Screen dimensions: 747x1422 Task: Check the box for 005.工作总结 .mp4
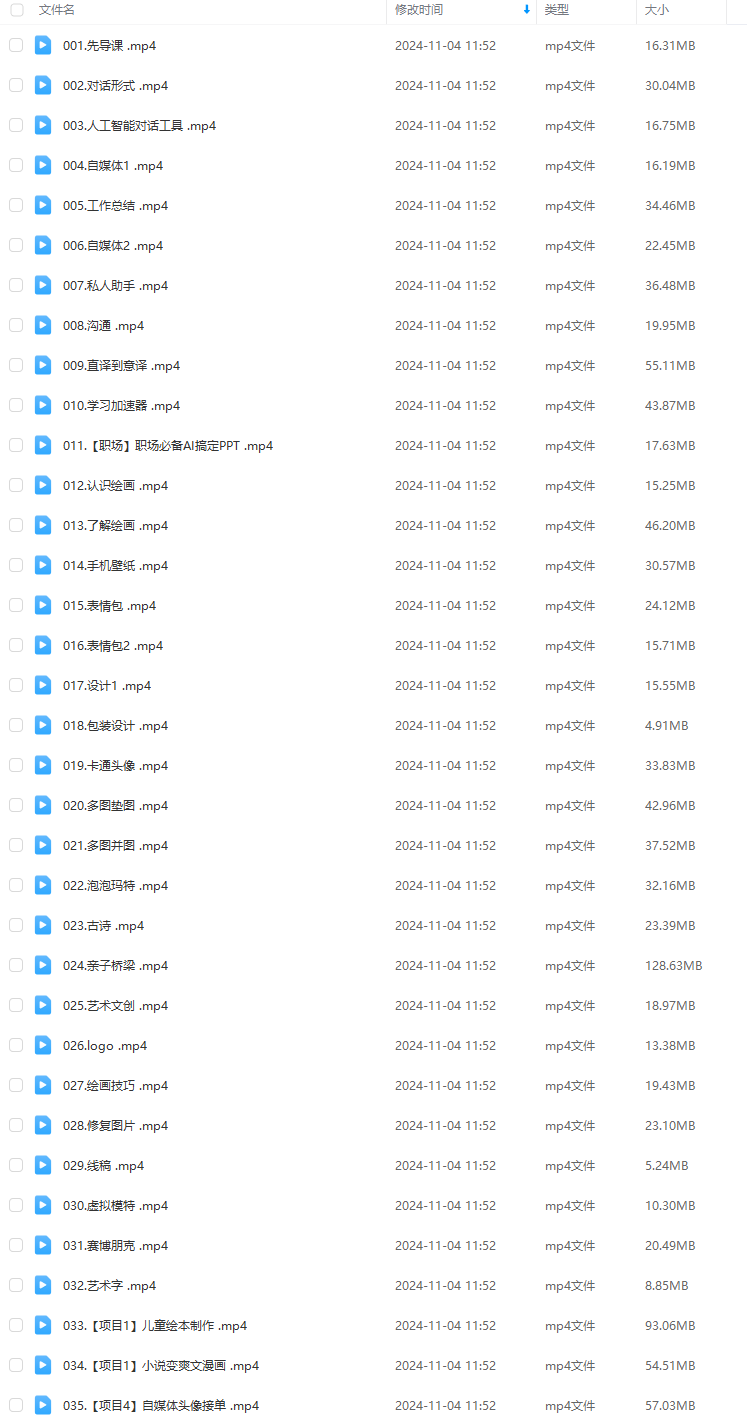click(16, 205)
